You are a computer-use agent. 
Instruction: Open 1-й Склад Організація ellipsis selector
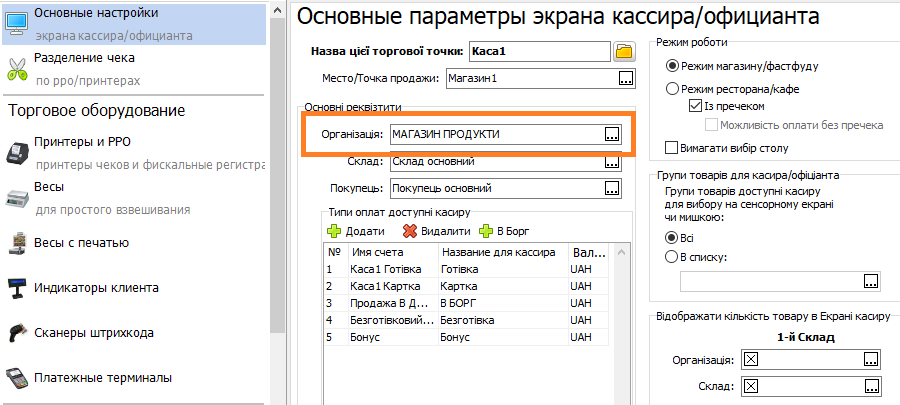point(871,360)
